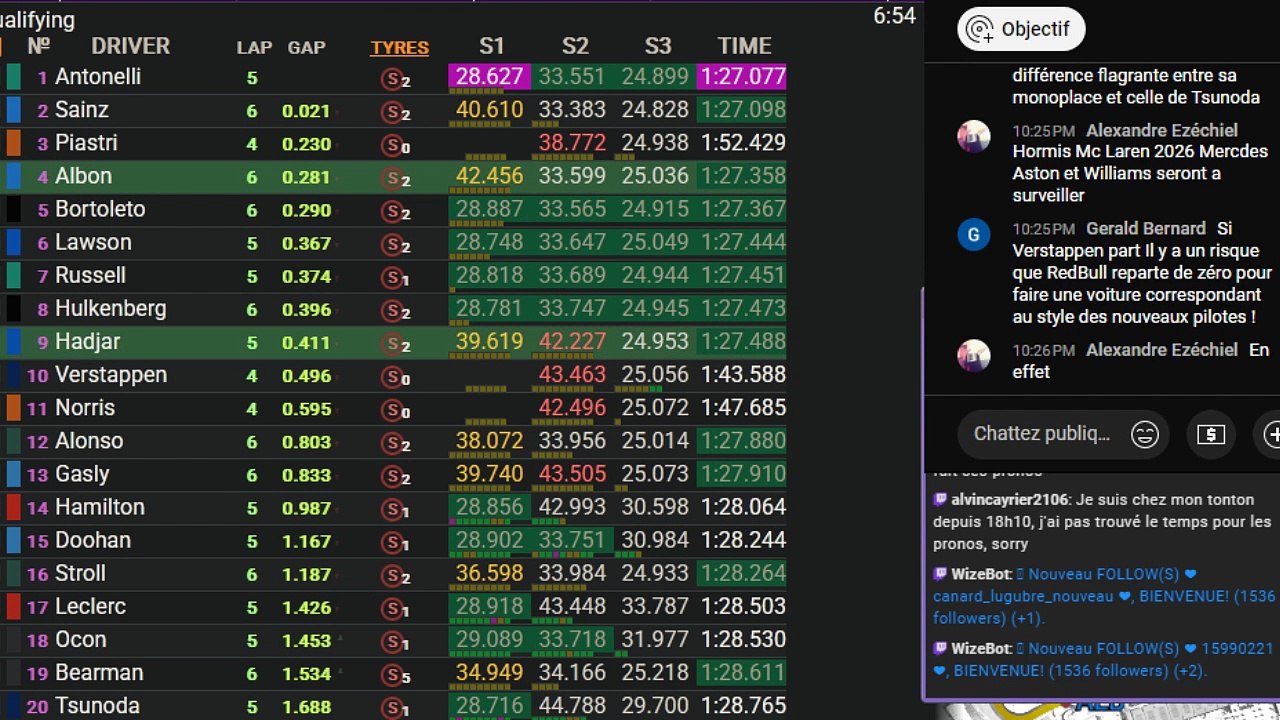This screenshot has height=720, width=1280.
Task: Click Bearman's soft tyre icon
Action: (x=394, y=673)
